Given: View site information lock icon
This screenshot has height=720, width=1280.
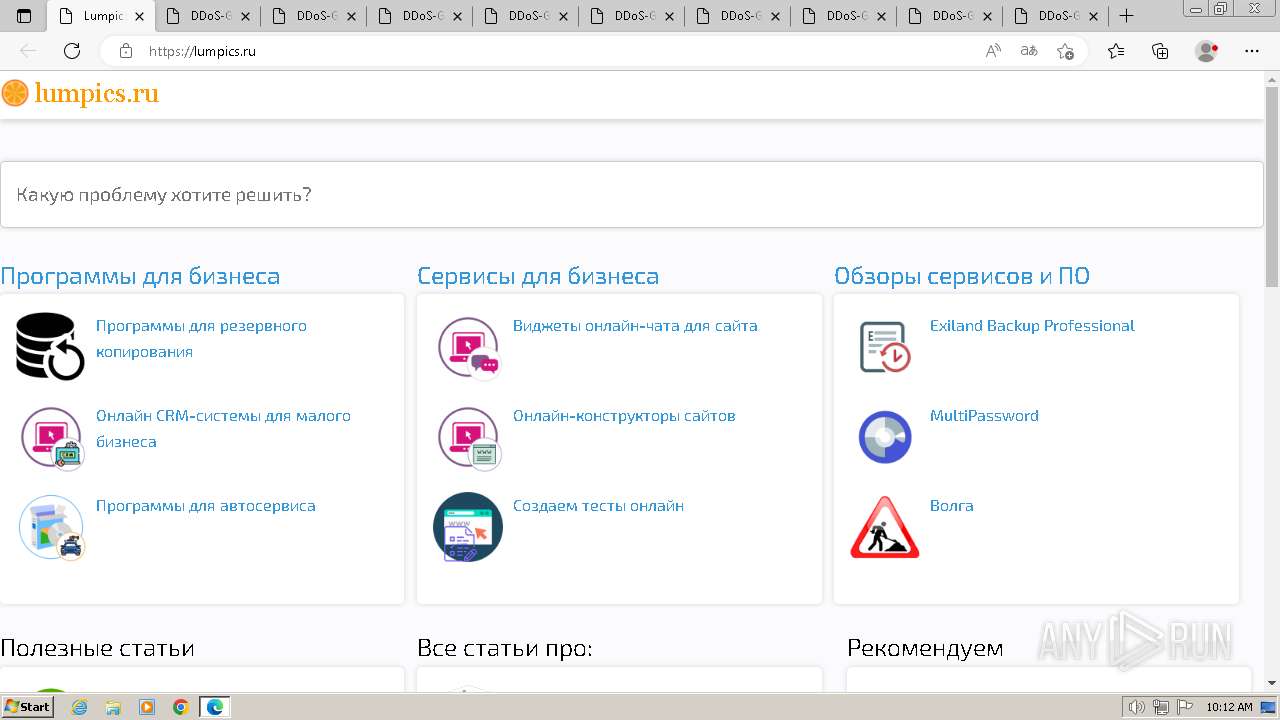Looking at the screenshot, I should pyautogui.click(x=126, y=51).
